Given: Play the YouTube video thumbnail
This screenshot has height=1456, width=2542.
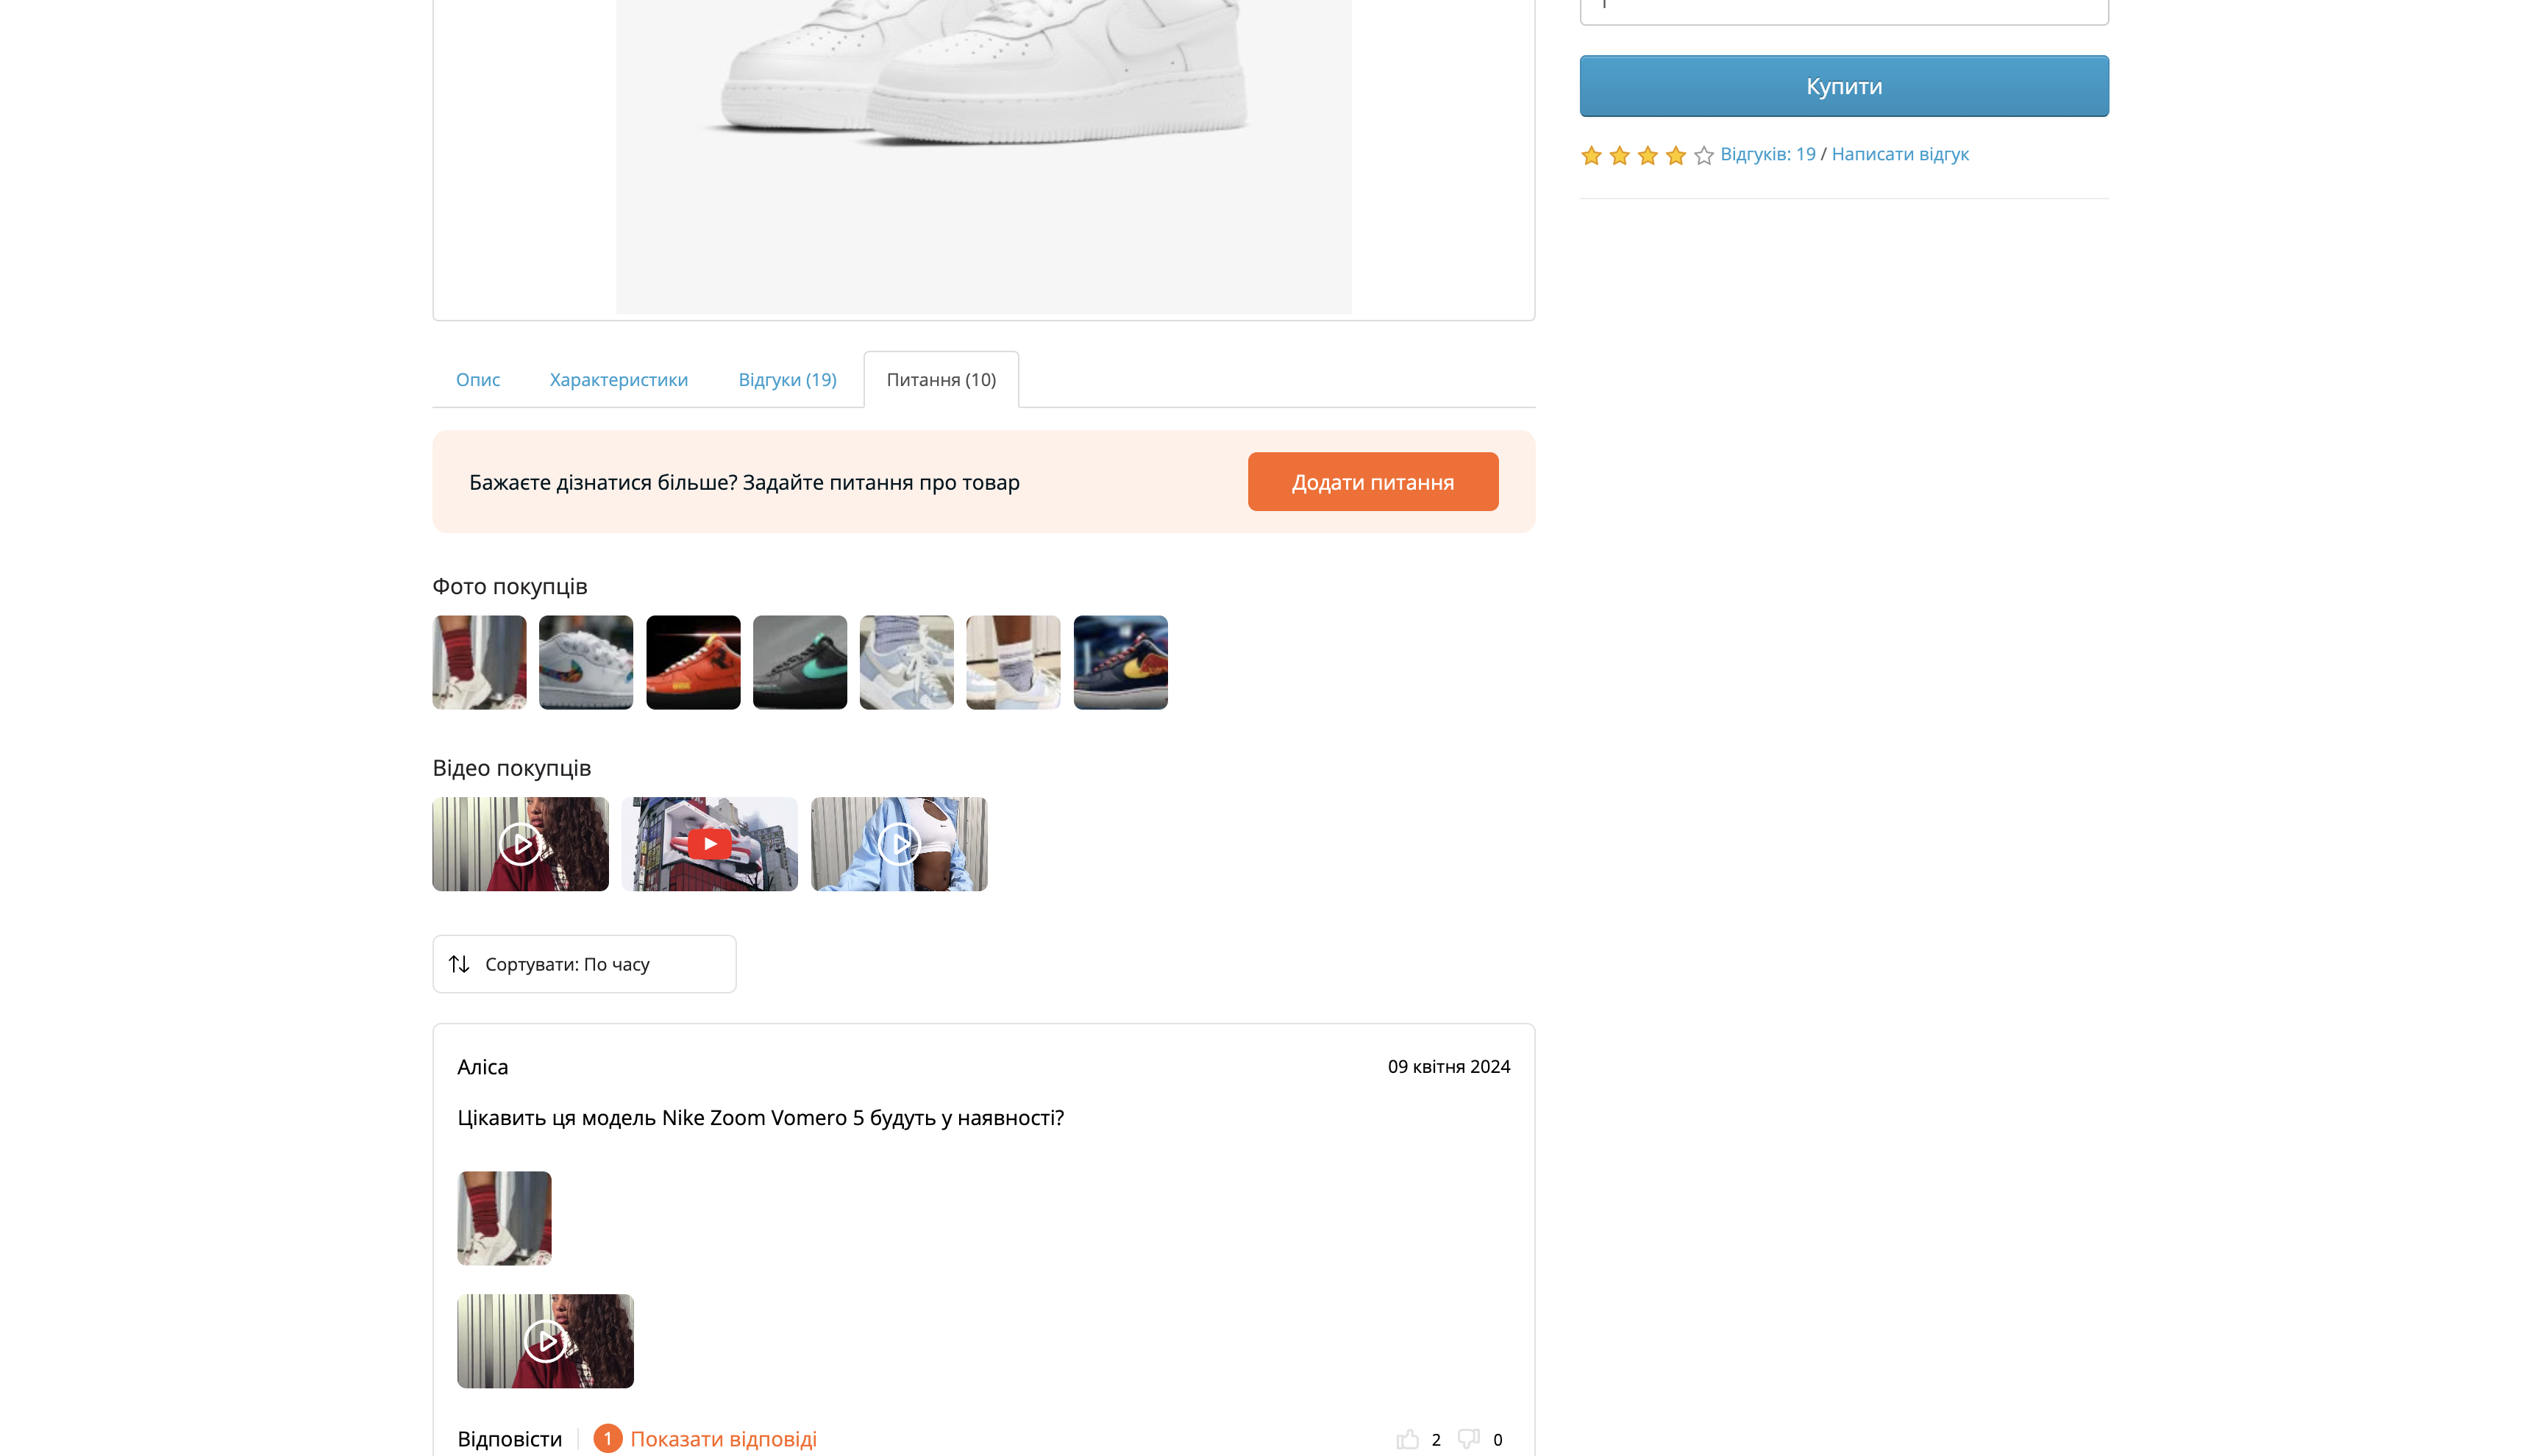Looking at the screenshot, I should [x=709, y=844].
